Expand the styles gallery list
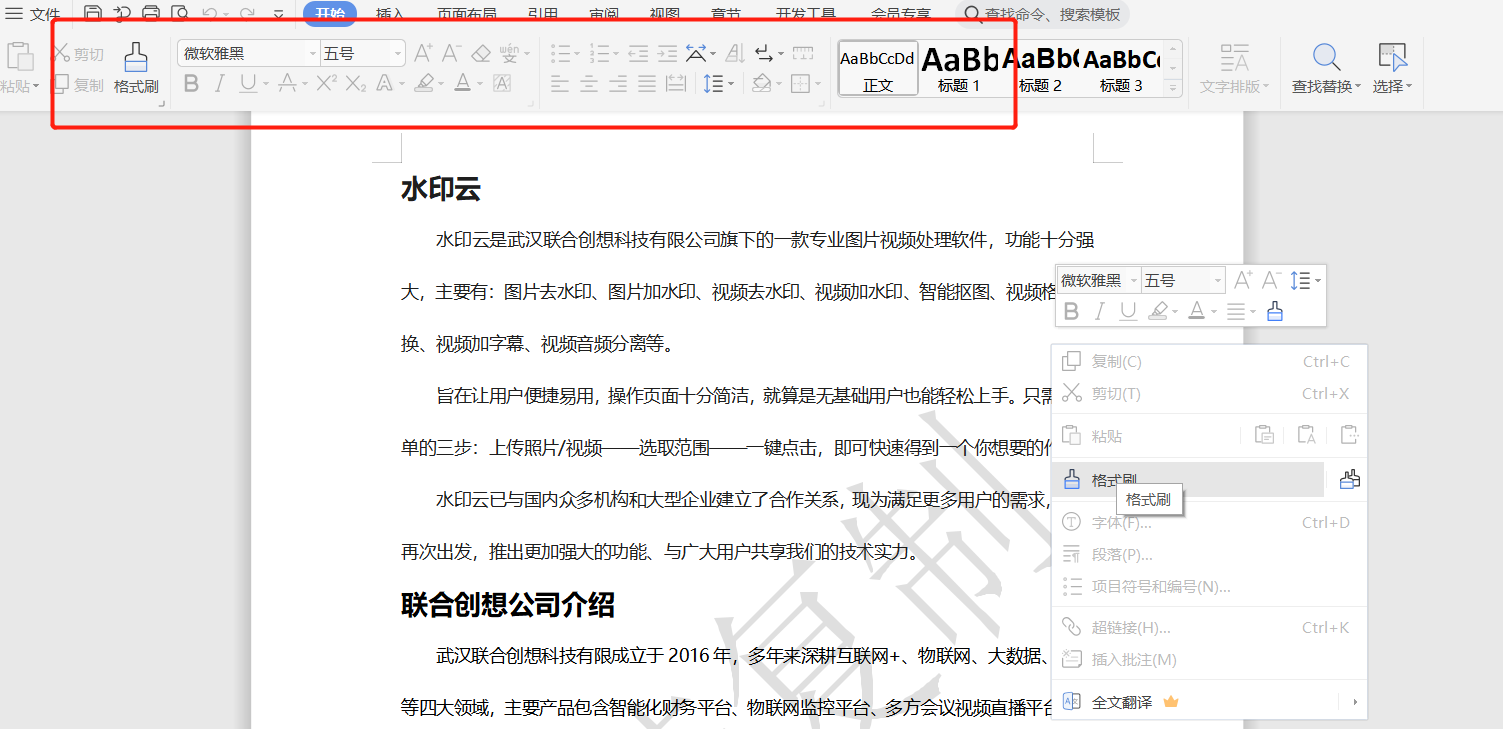The width and height of the screenshot is (1503, 729). click(x=1173, y=88)
